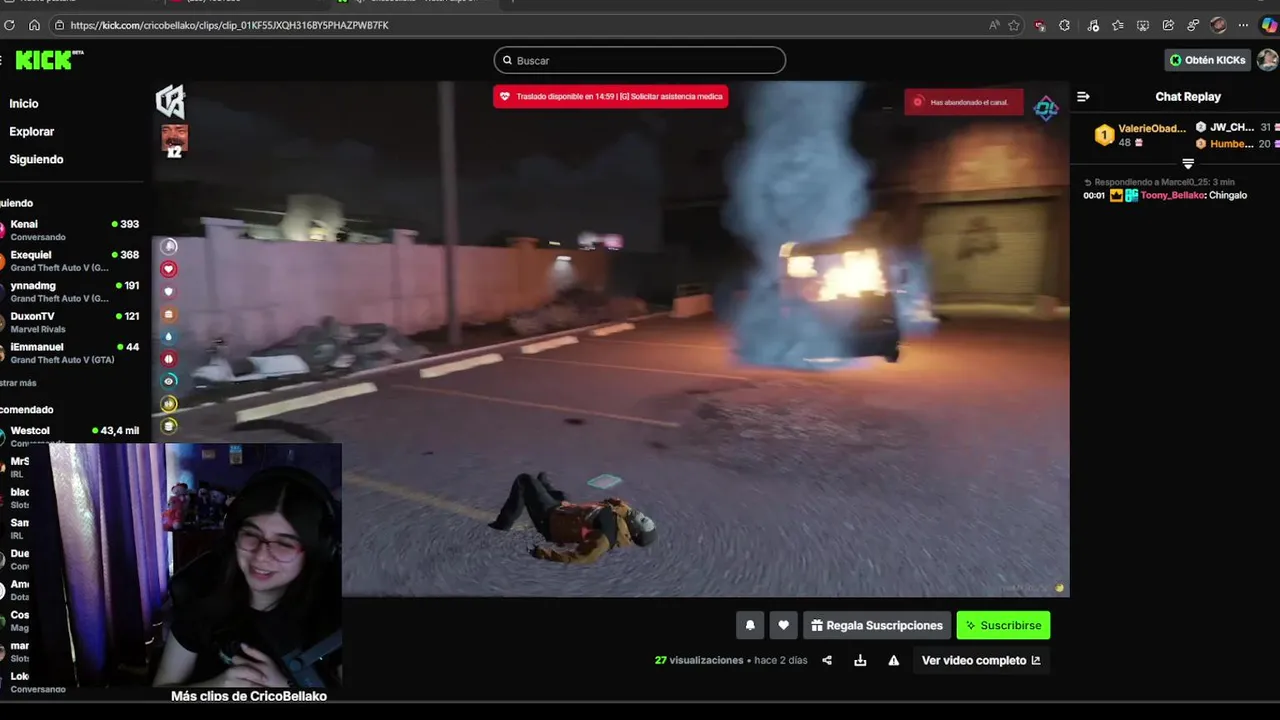The image size is (1280, 720).
Task: Click the report warning triangle icon
Action: pos(894,660)
